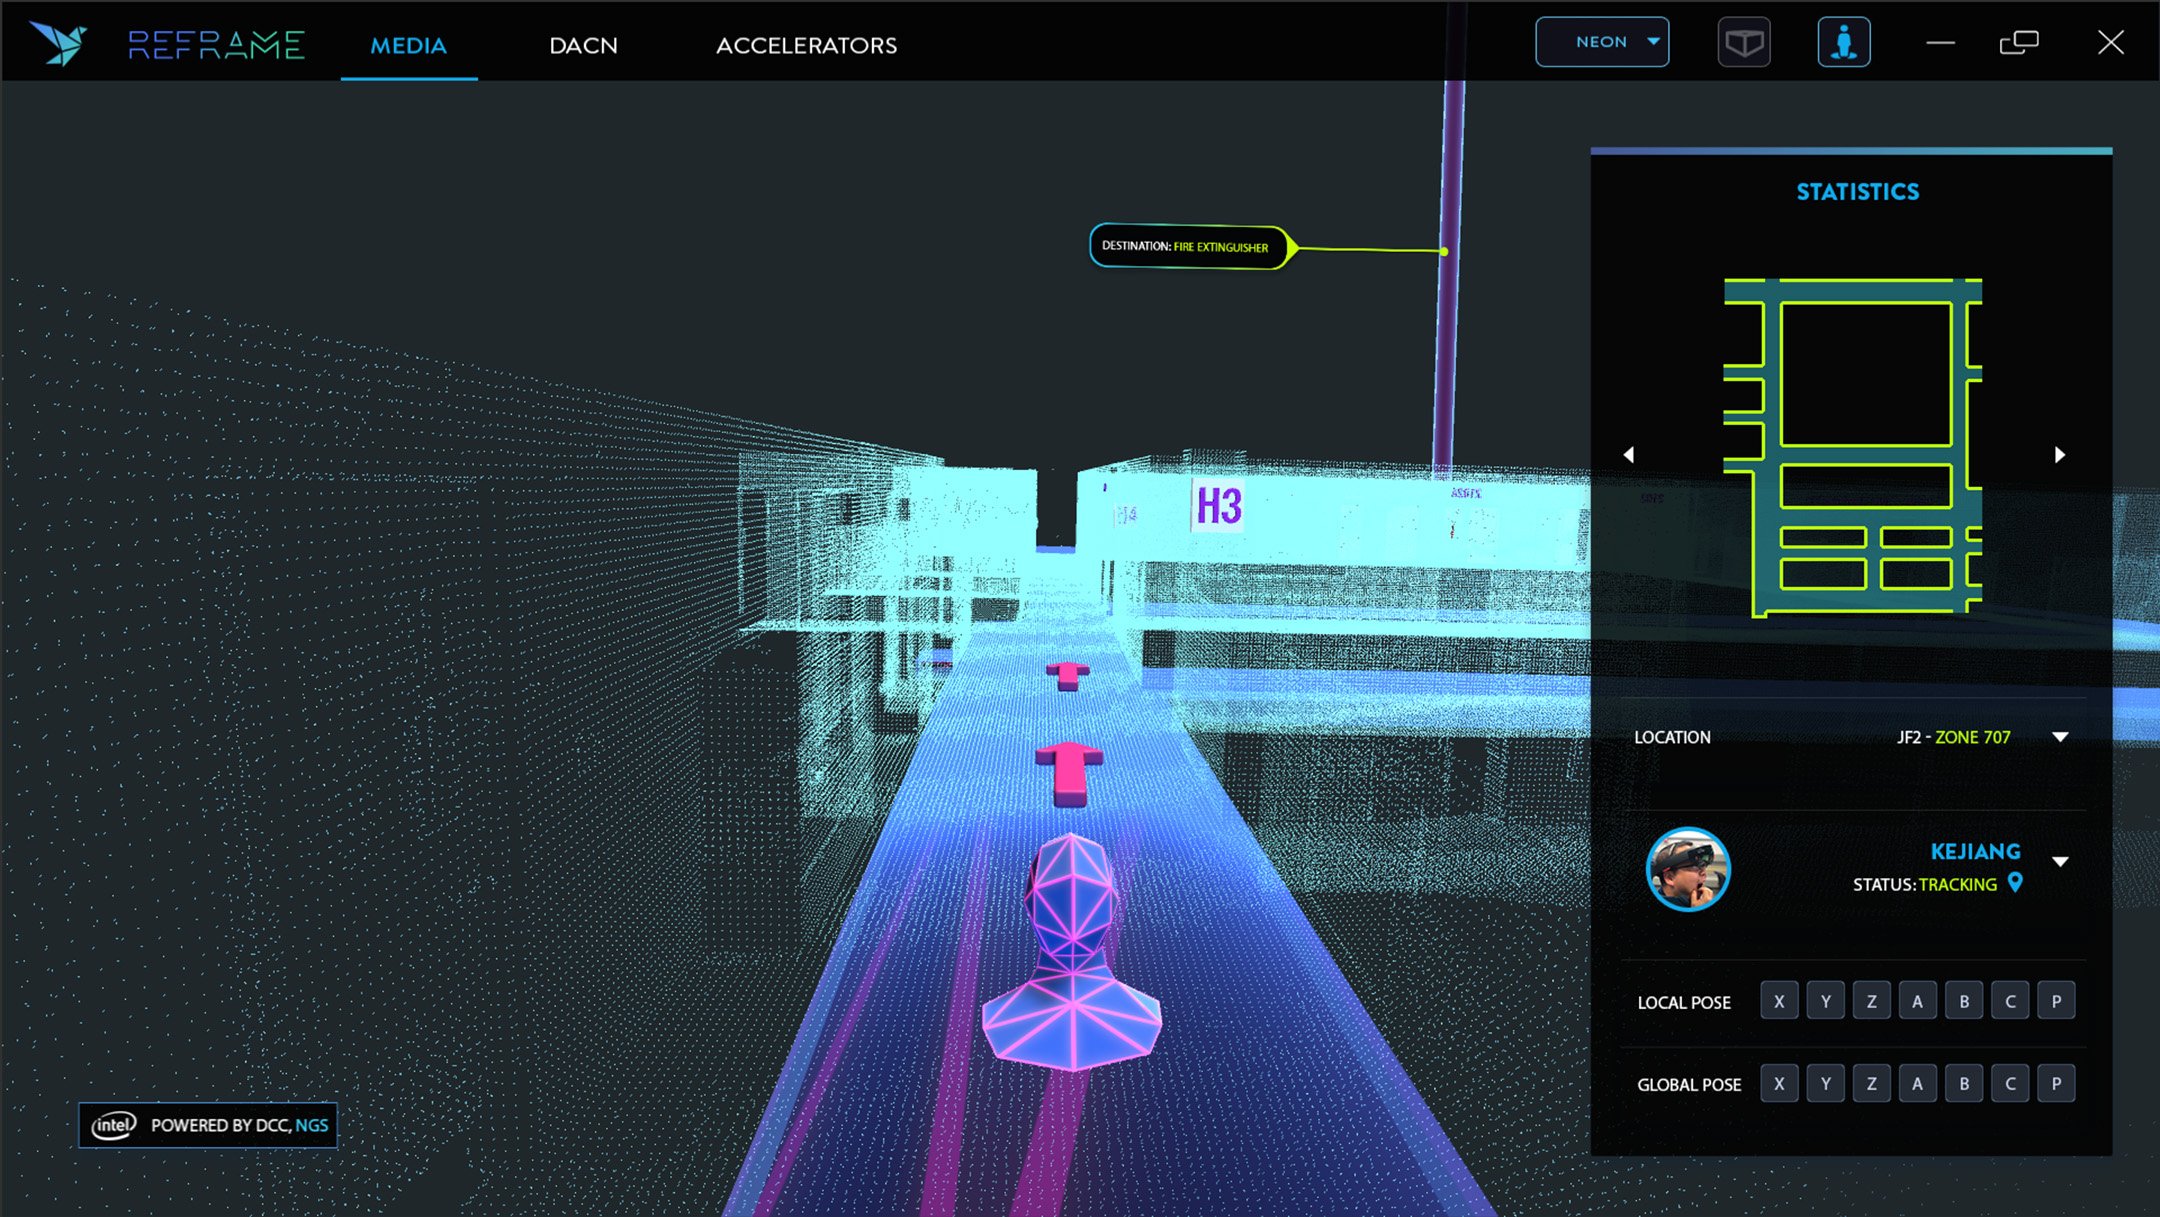The width and height of the screenshot is (2160, 1217).
Task: Show next floor plan with right arrow
Action: [2059, 455]
